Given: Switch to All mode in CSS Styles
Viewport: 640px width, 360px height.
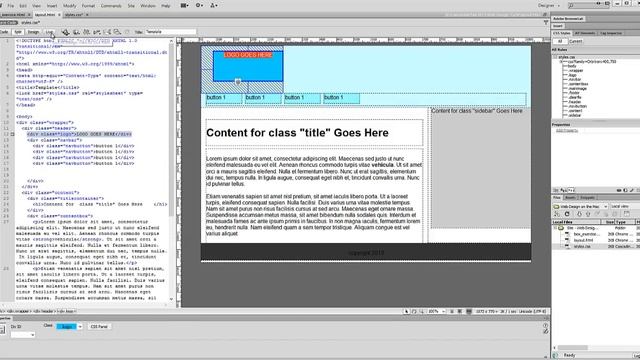Looking at the screenshot, I should coord(560,41).
